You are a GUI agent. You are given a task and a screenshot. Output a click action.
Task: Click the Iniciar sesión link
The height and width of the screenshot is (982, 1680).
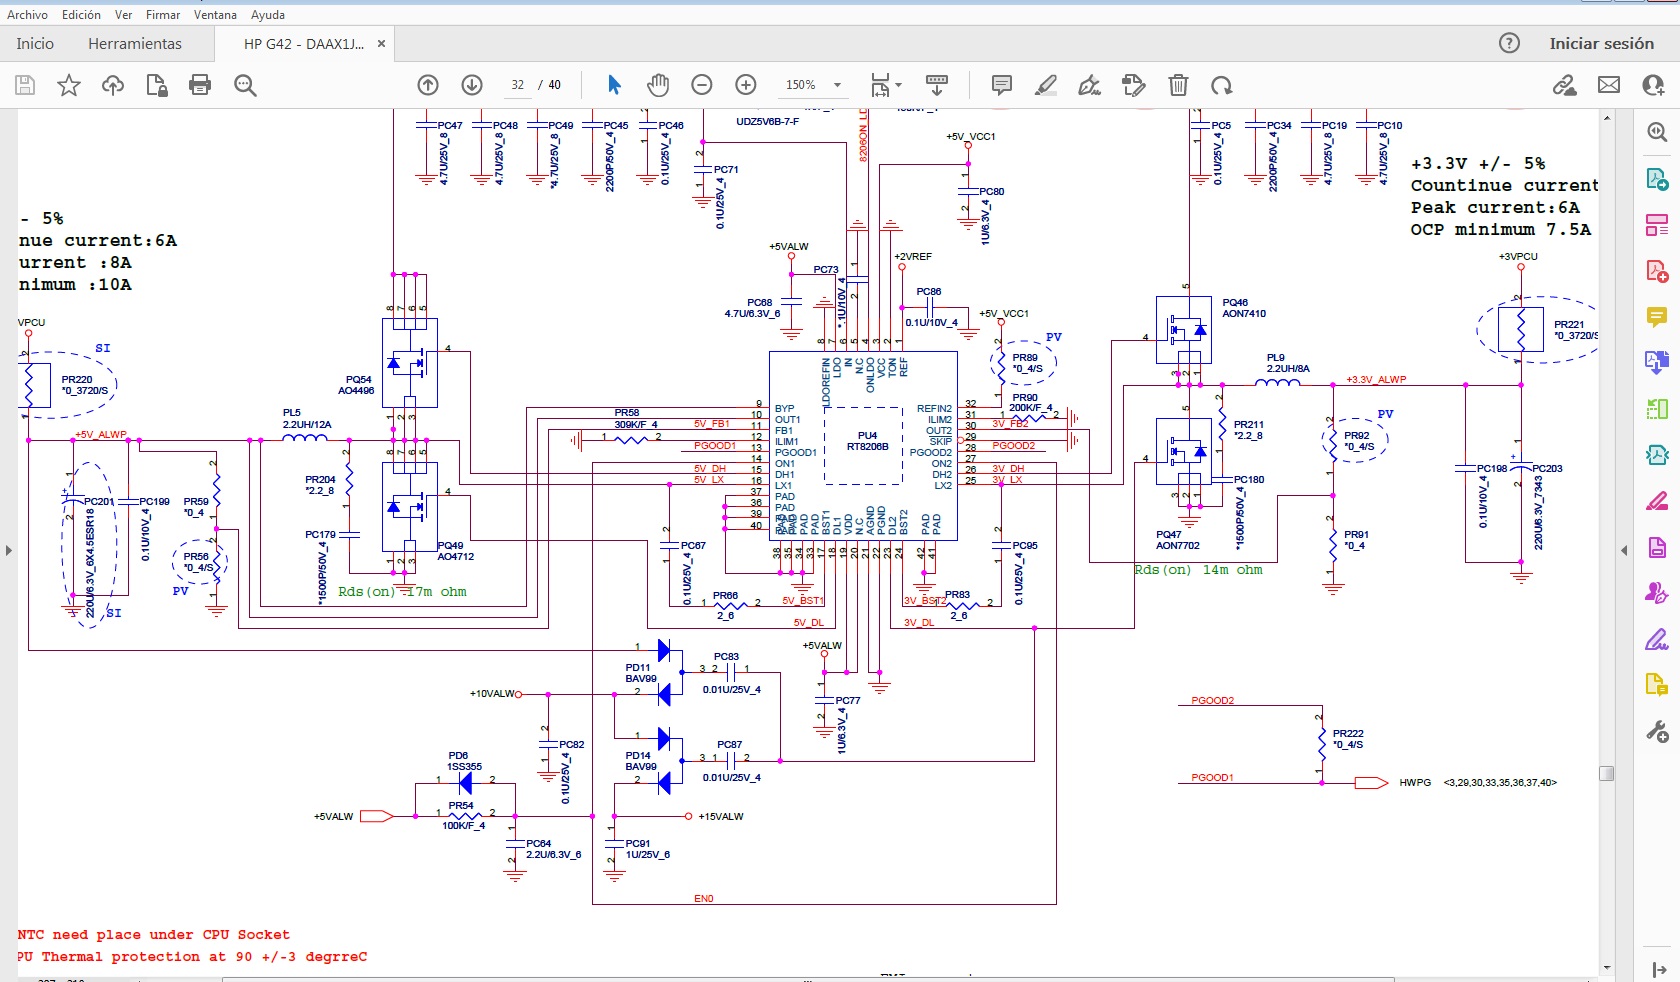tap(1602, 44)
